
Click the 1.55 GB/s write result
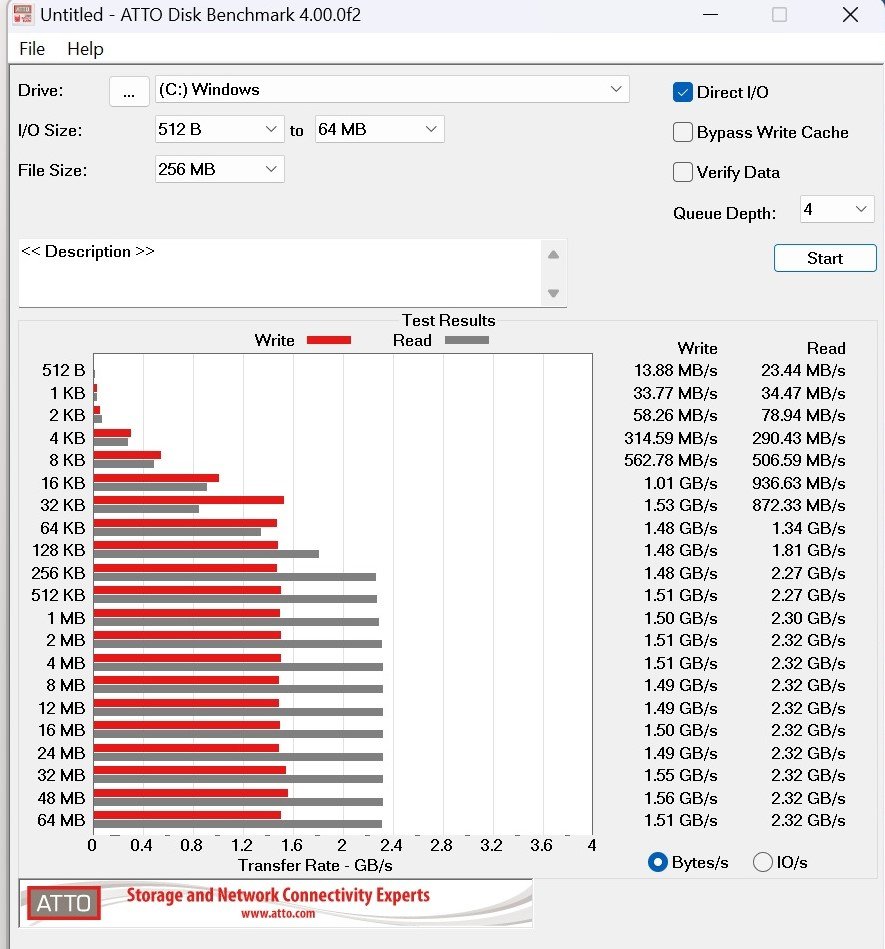click(681, 775)
